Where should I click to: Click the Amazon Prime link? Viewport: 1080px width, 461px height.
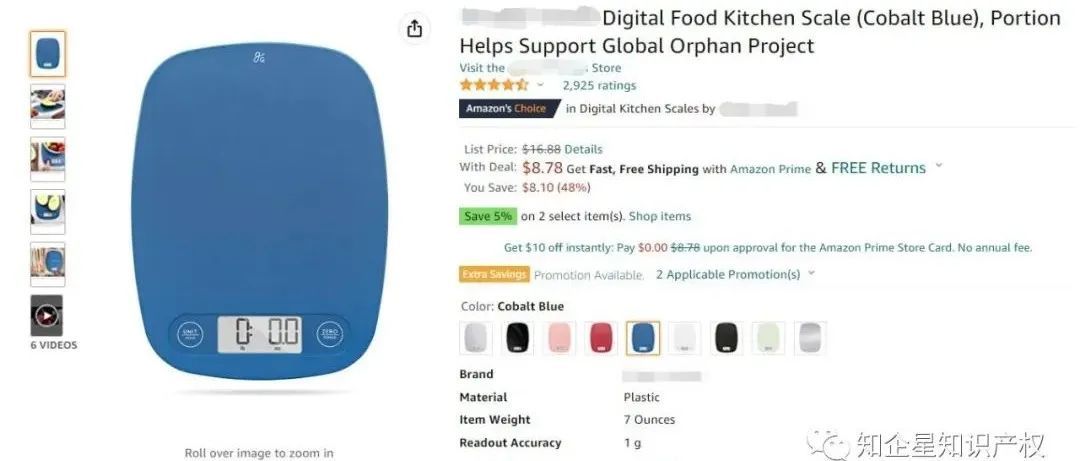click(770, 169)
